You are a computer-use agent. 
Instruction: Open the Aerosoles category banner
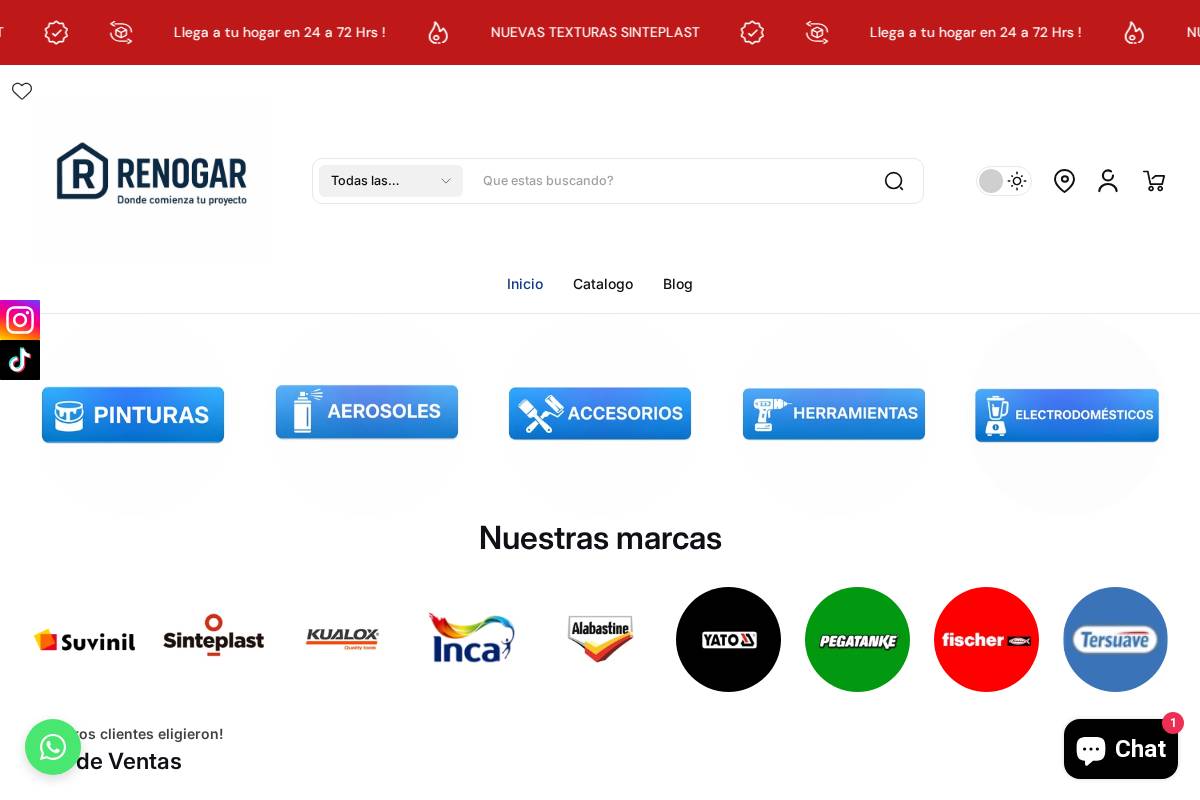(x=367, y=412)
